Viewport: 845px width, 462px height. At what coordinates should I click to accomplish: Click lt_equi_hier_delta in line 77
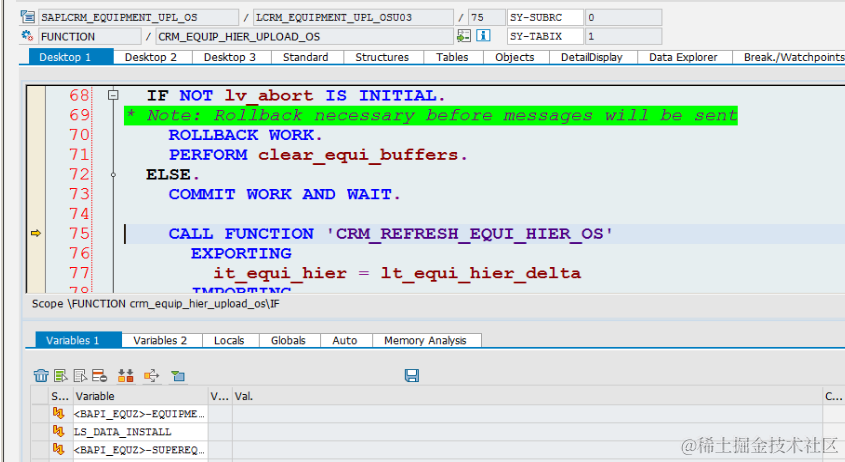pyautogui.click(x=481, y=273)
